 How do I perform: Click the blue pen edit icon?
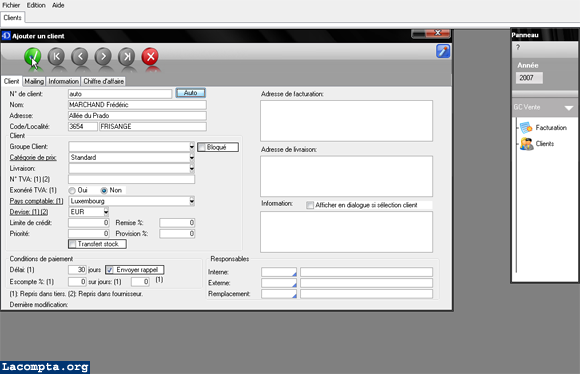(x=443, y=51)
